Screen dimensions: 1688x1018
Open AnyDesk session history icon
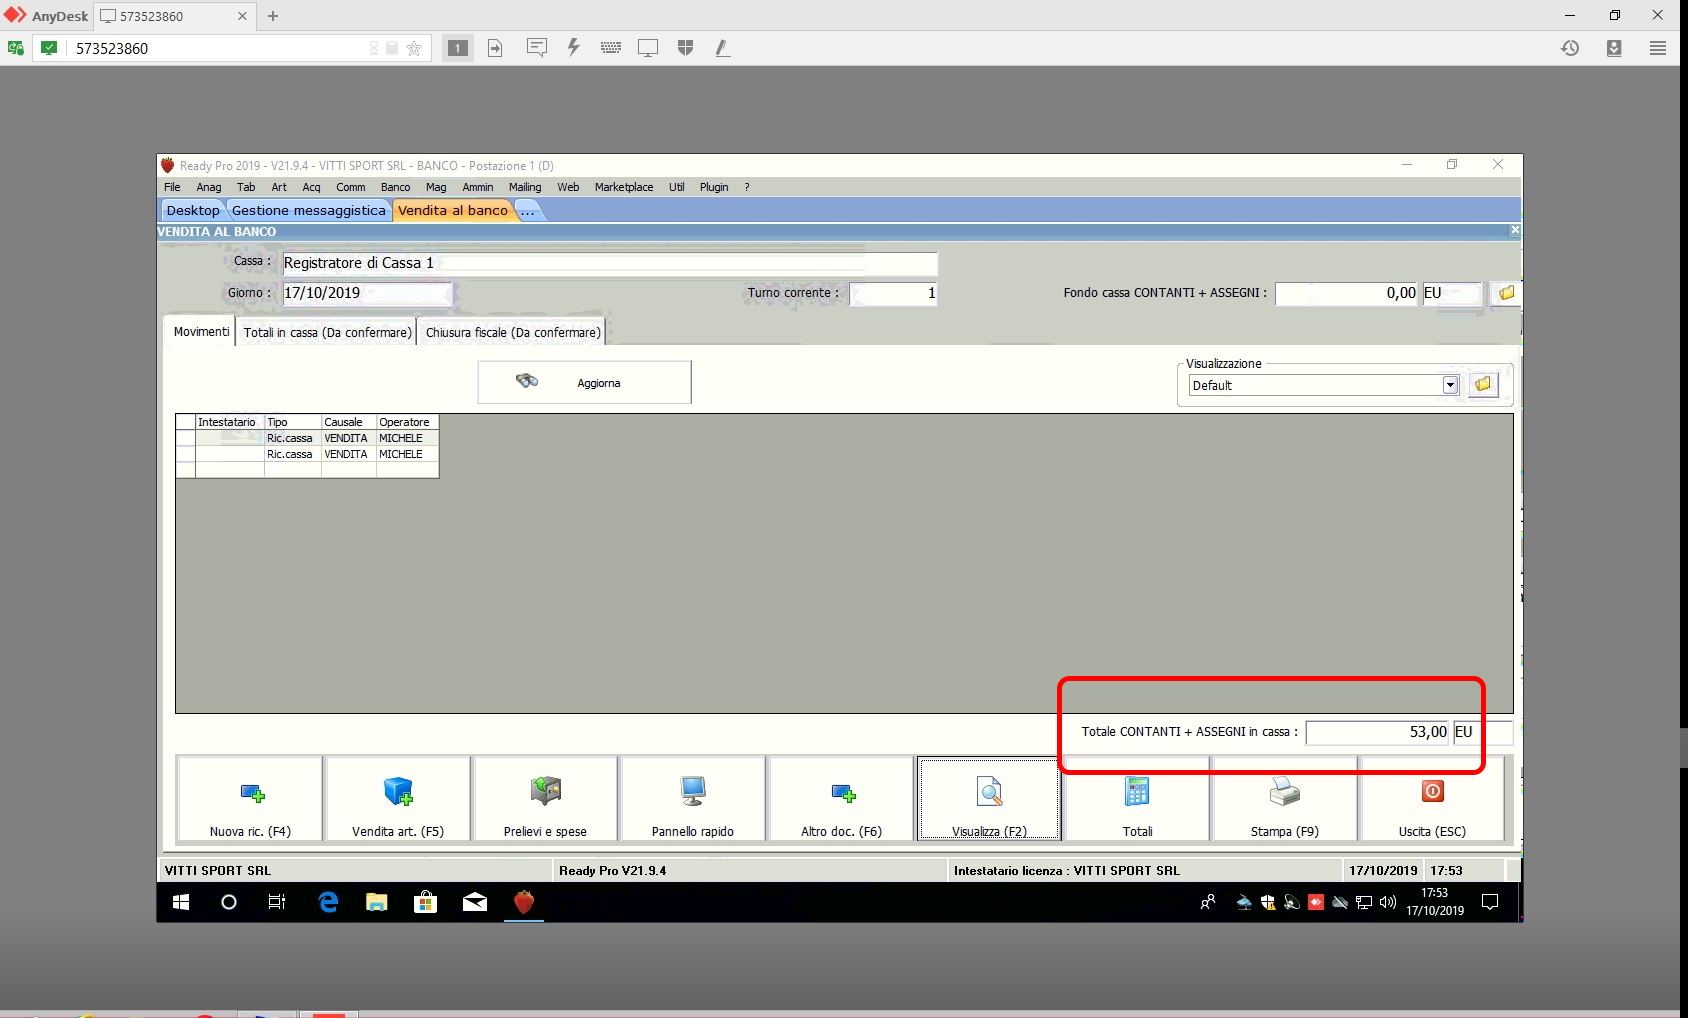[1570, 48]
